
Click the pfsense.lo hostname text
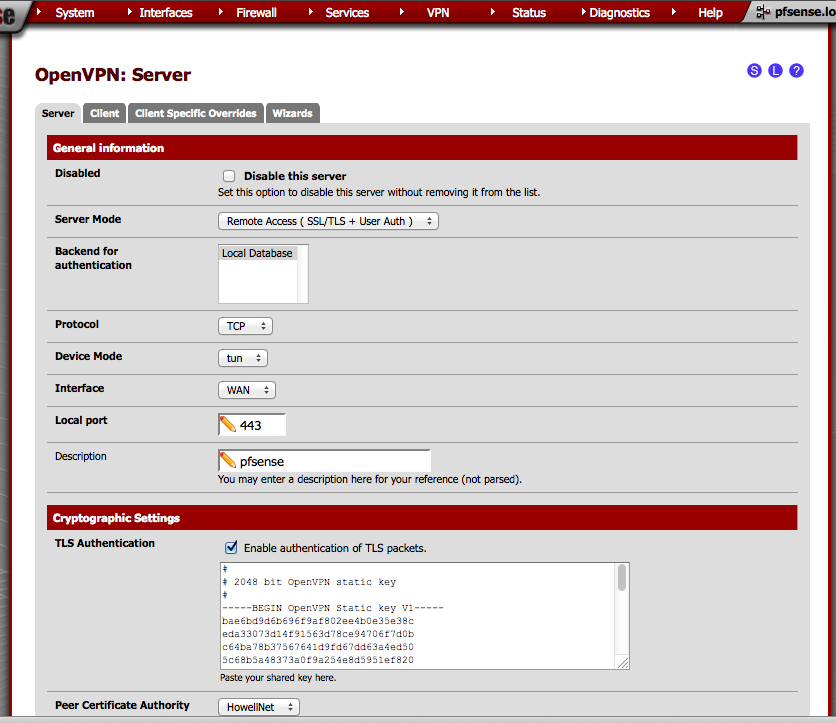805,12
